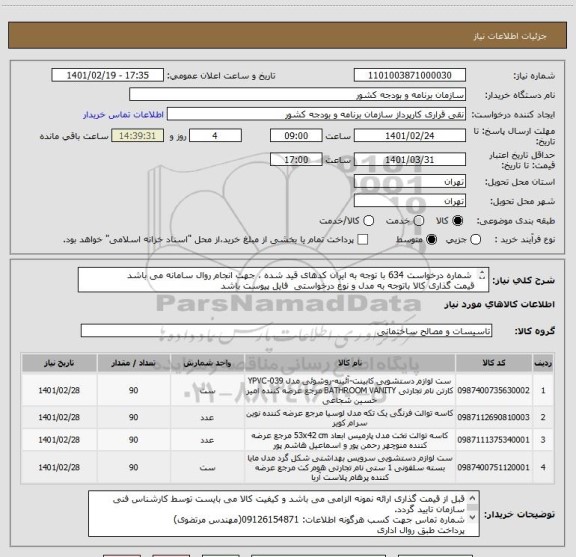Click the BATHROOM VANITY item name cell
The width and height of the screenshot is (576, 557).
[350, 390]
